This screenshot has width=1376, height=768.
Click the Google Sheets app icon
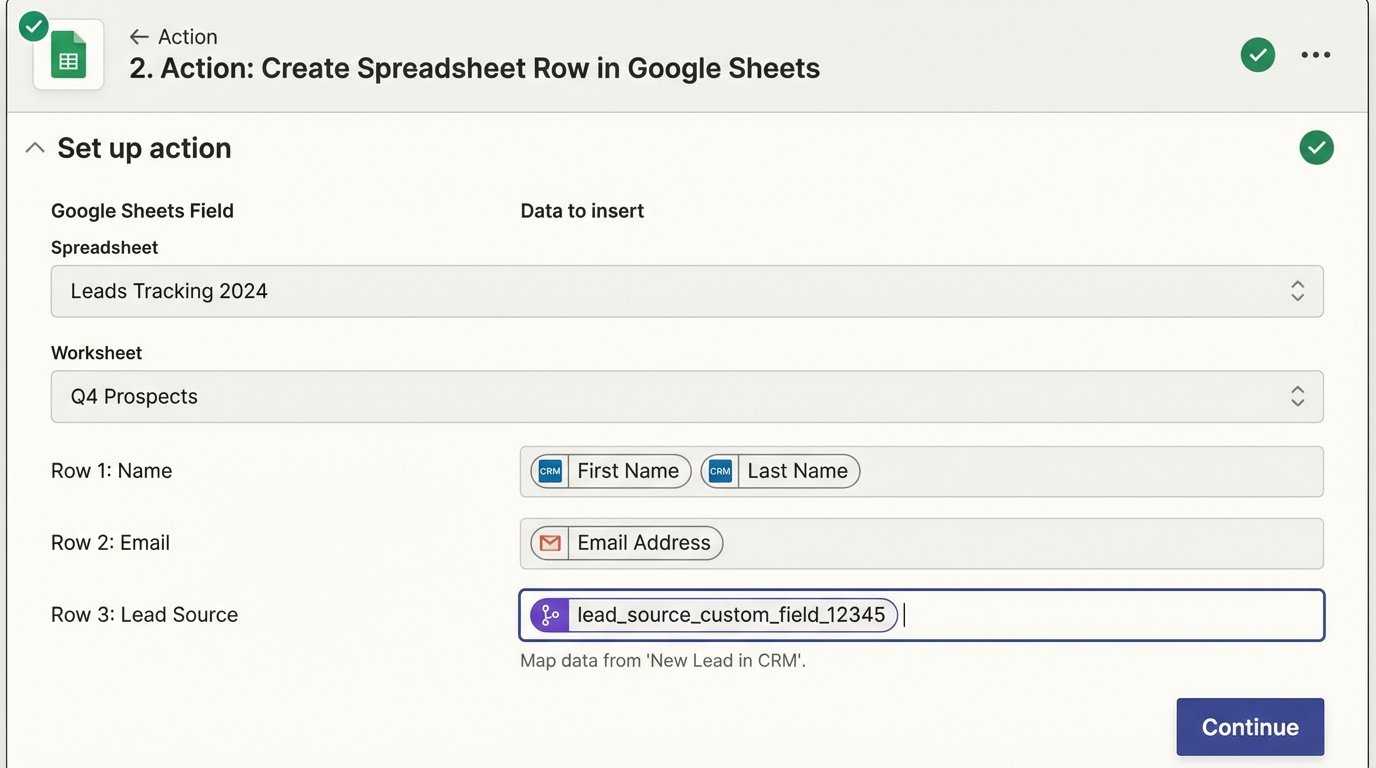pos(68,56)
